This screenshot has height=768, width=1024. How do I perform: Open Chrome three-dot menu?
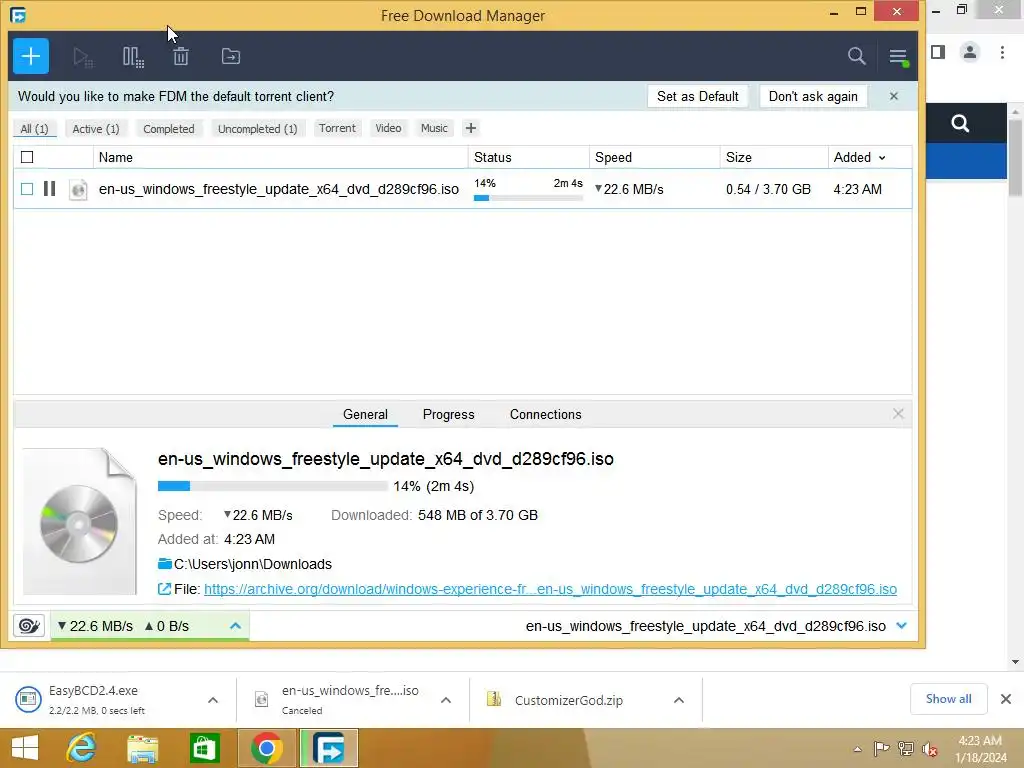tap(1002, 52)
